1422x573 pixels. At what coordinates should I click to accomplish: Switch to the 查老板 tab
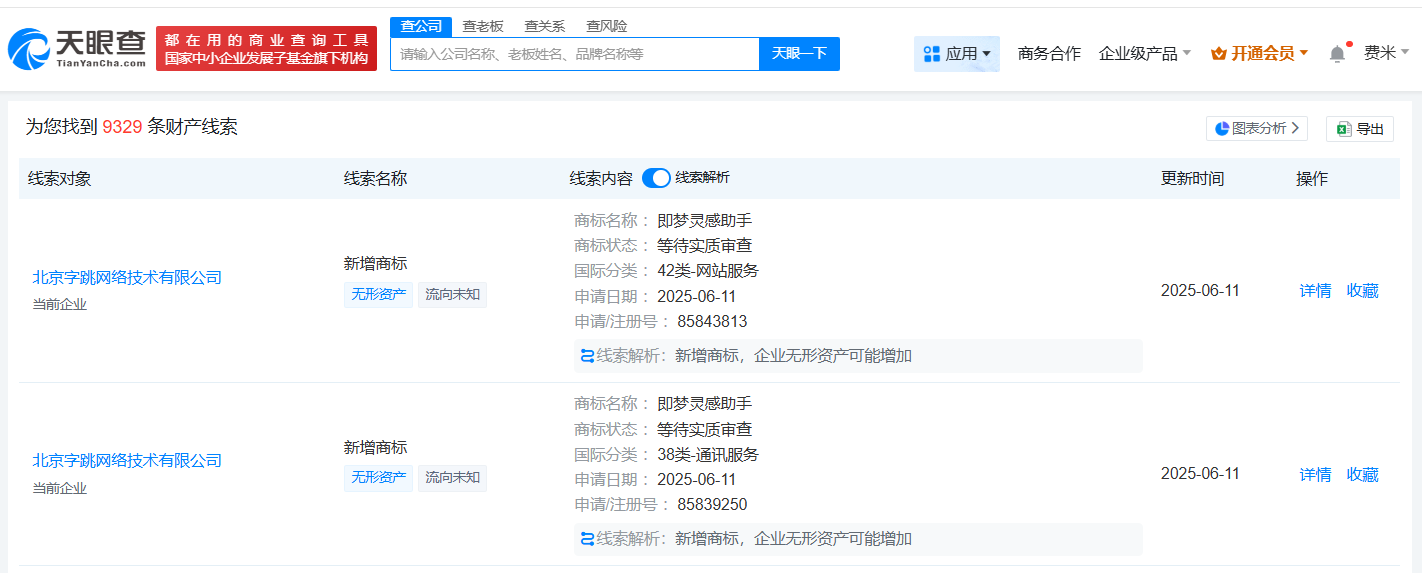482,26
